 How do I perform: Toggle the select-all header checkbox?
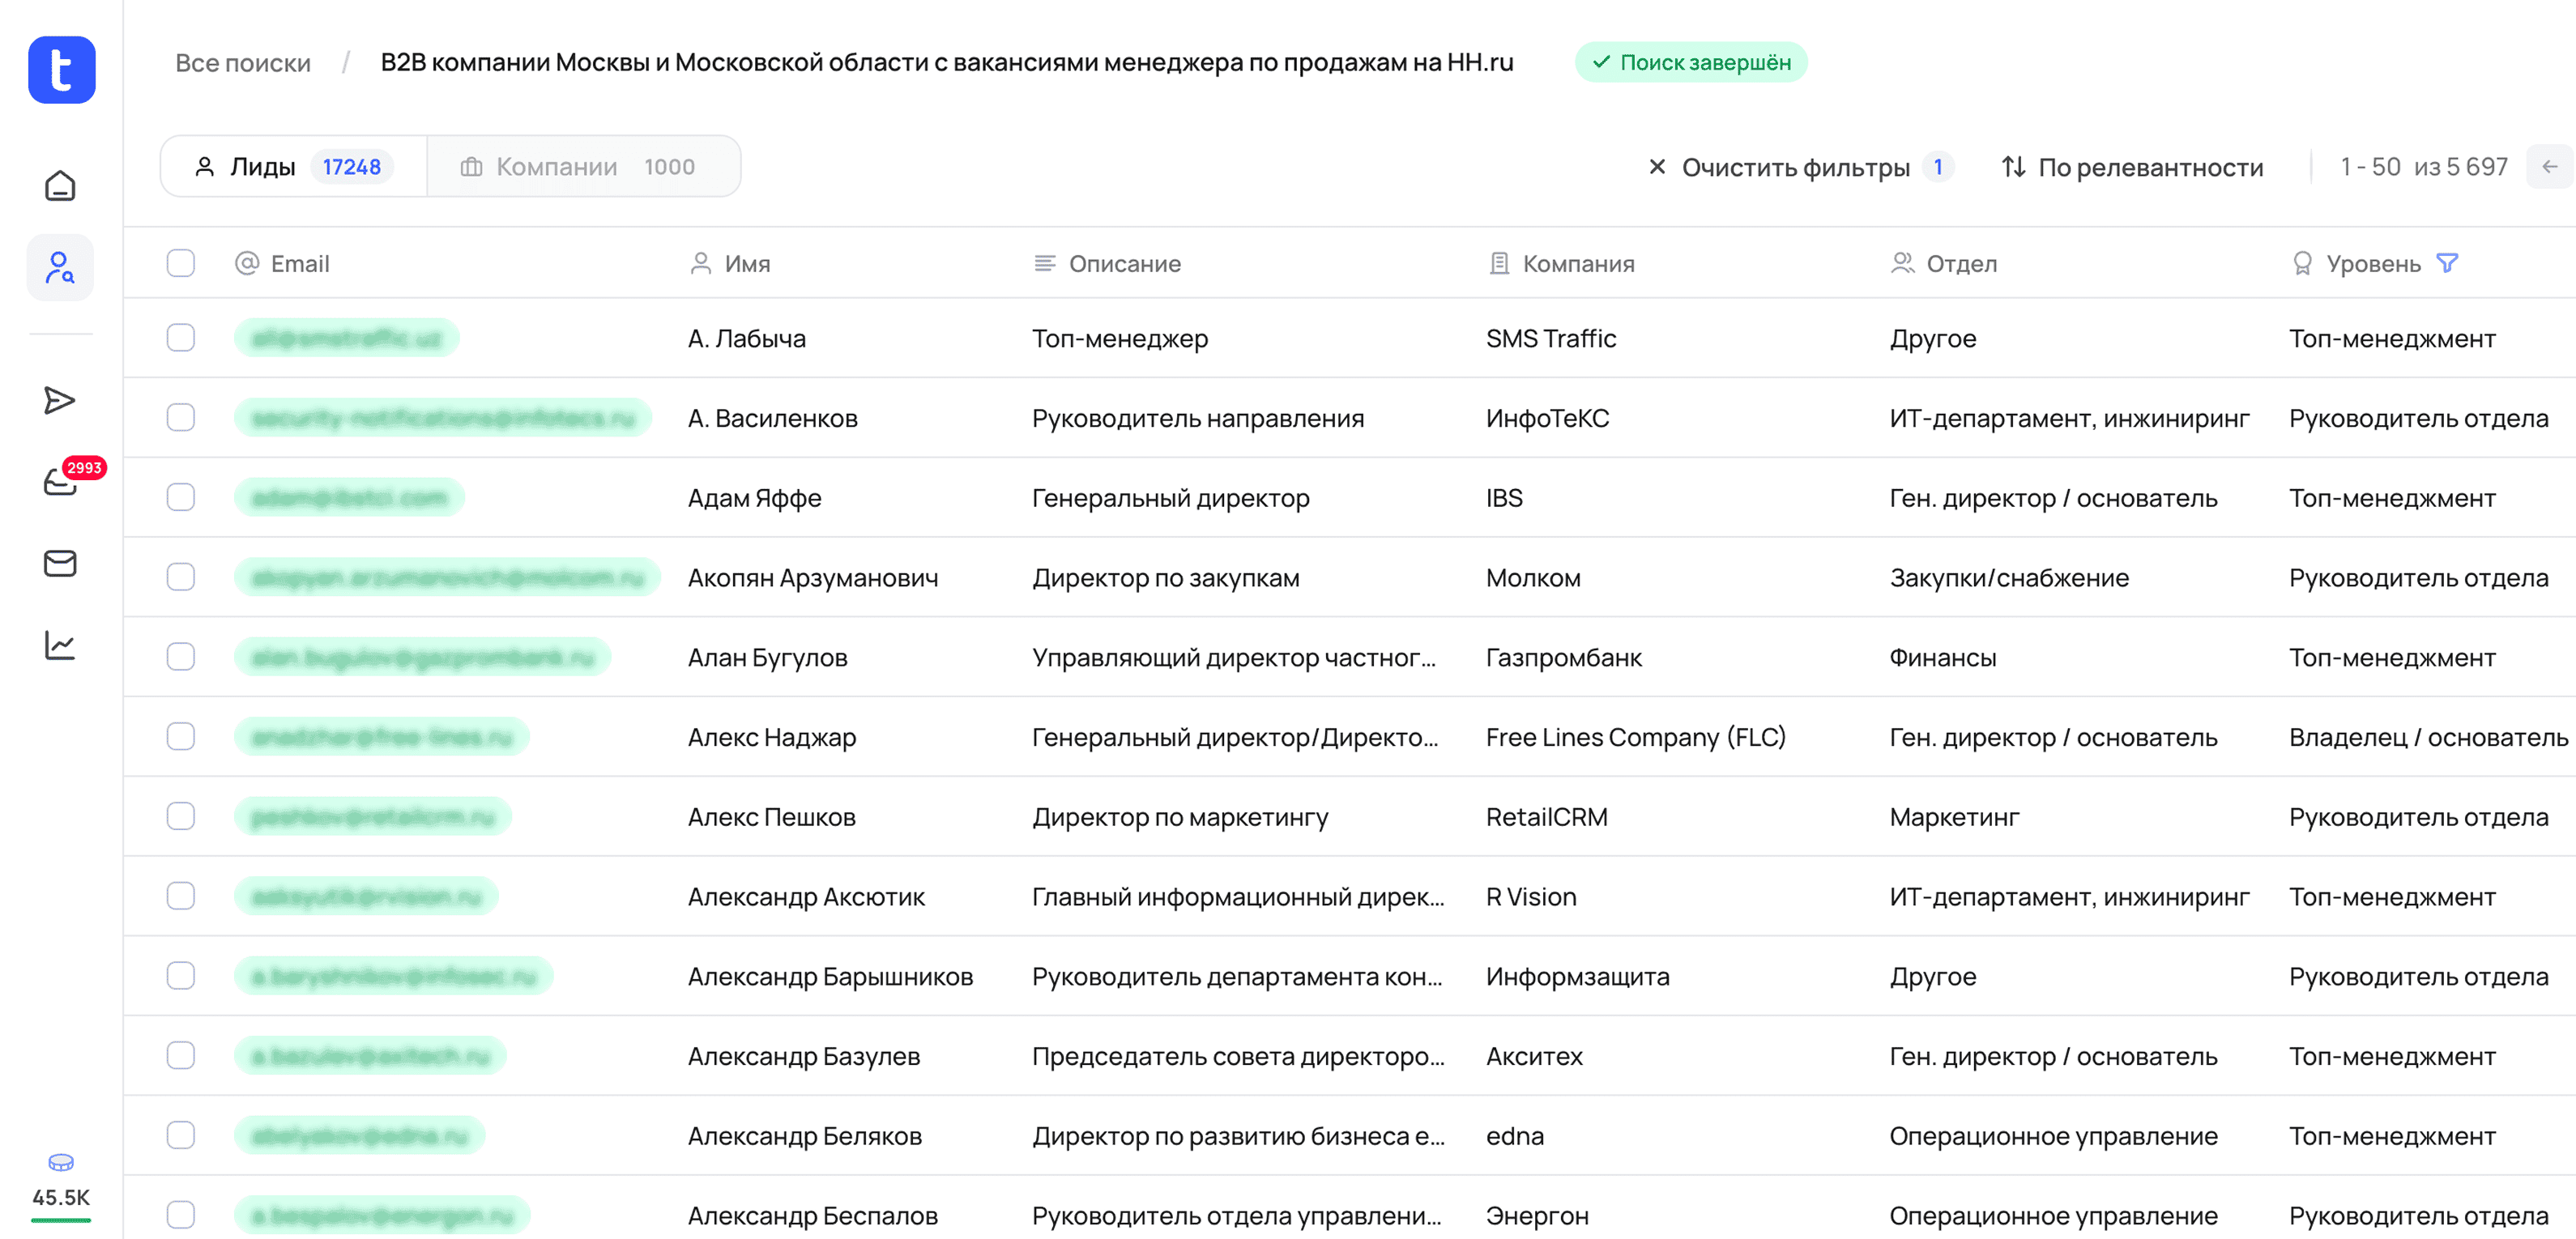181,263
